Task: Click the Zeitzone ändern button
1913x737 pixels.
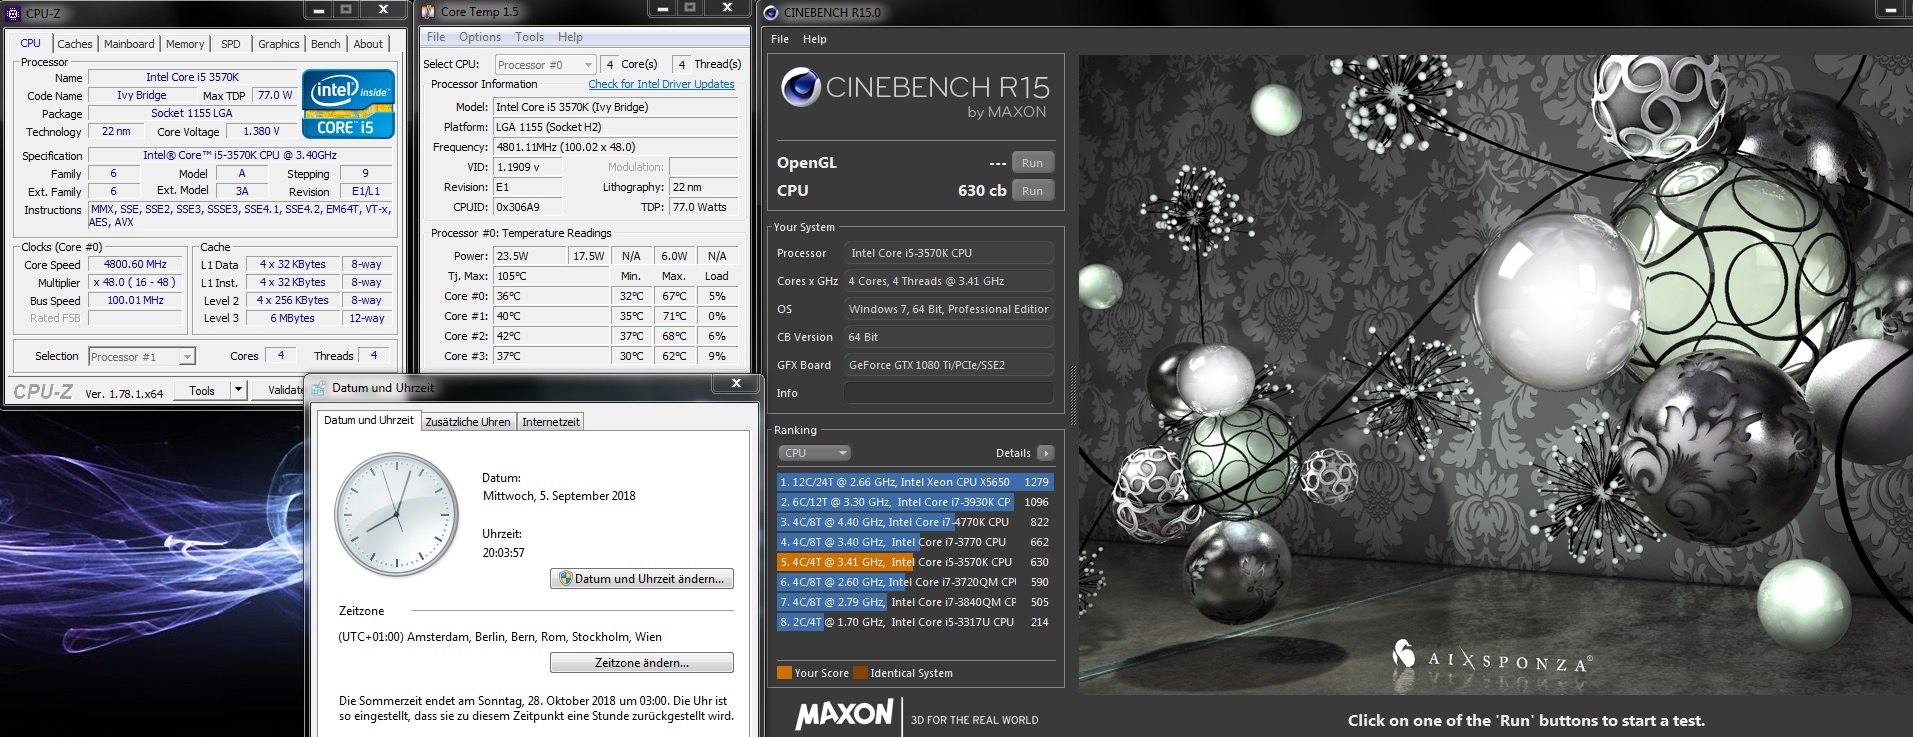Action: coord(642,663)
